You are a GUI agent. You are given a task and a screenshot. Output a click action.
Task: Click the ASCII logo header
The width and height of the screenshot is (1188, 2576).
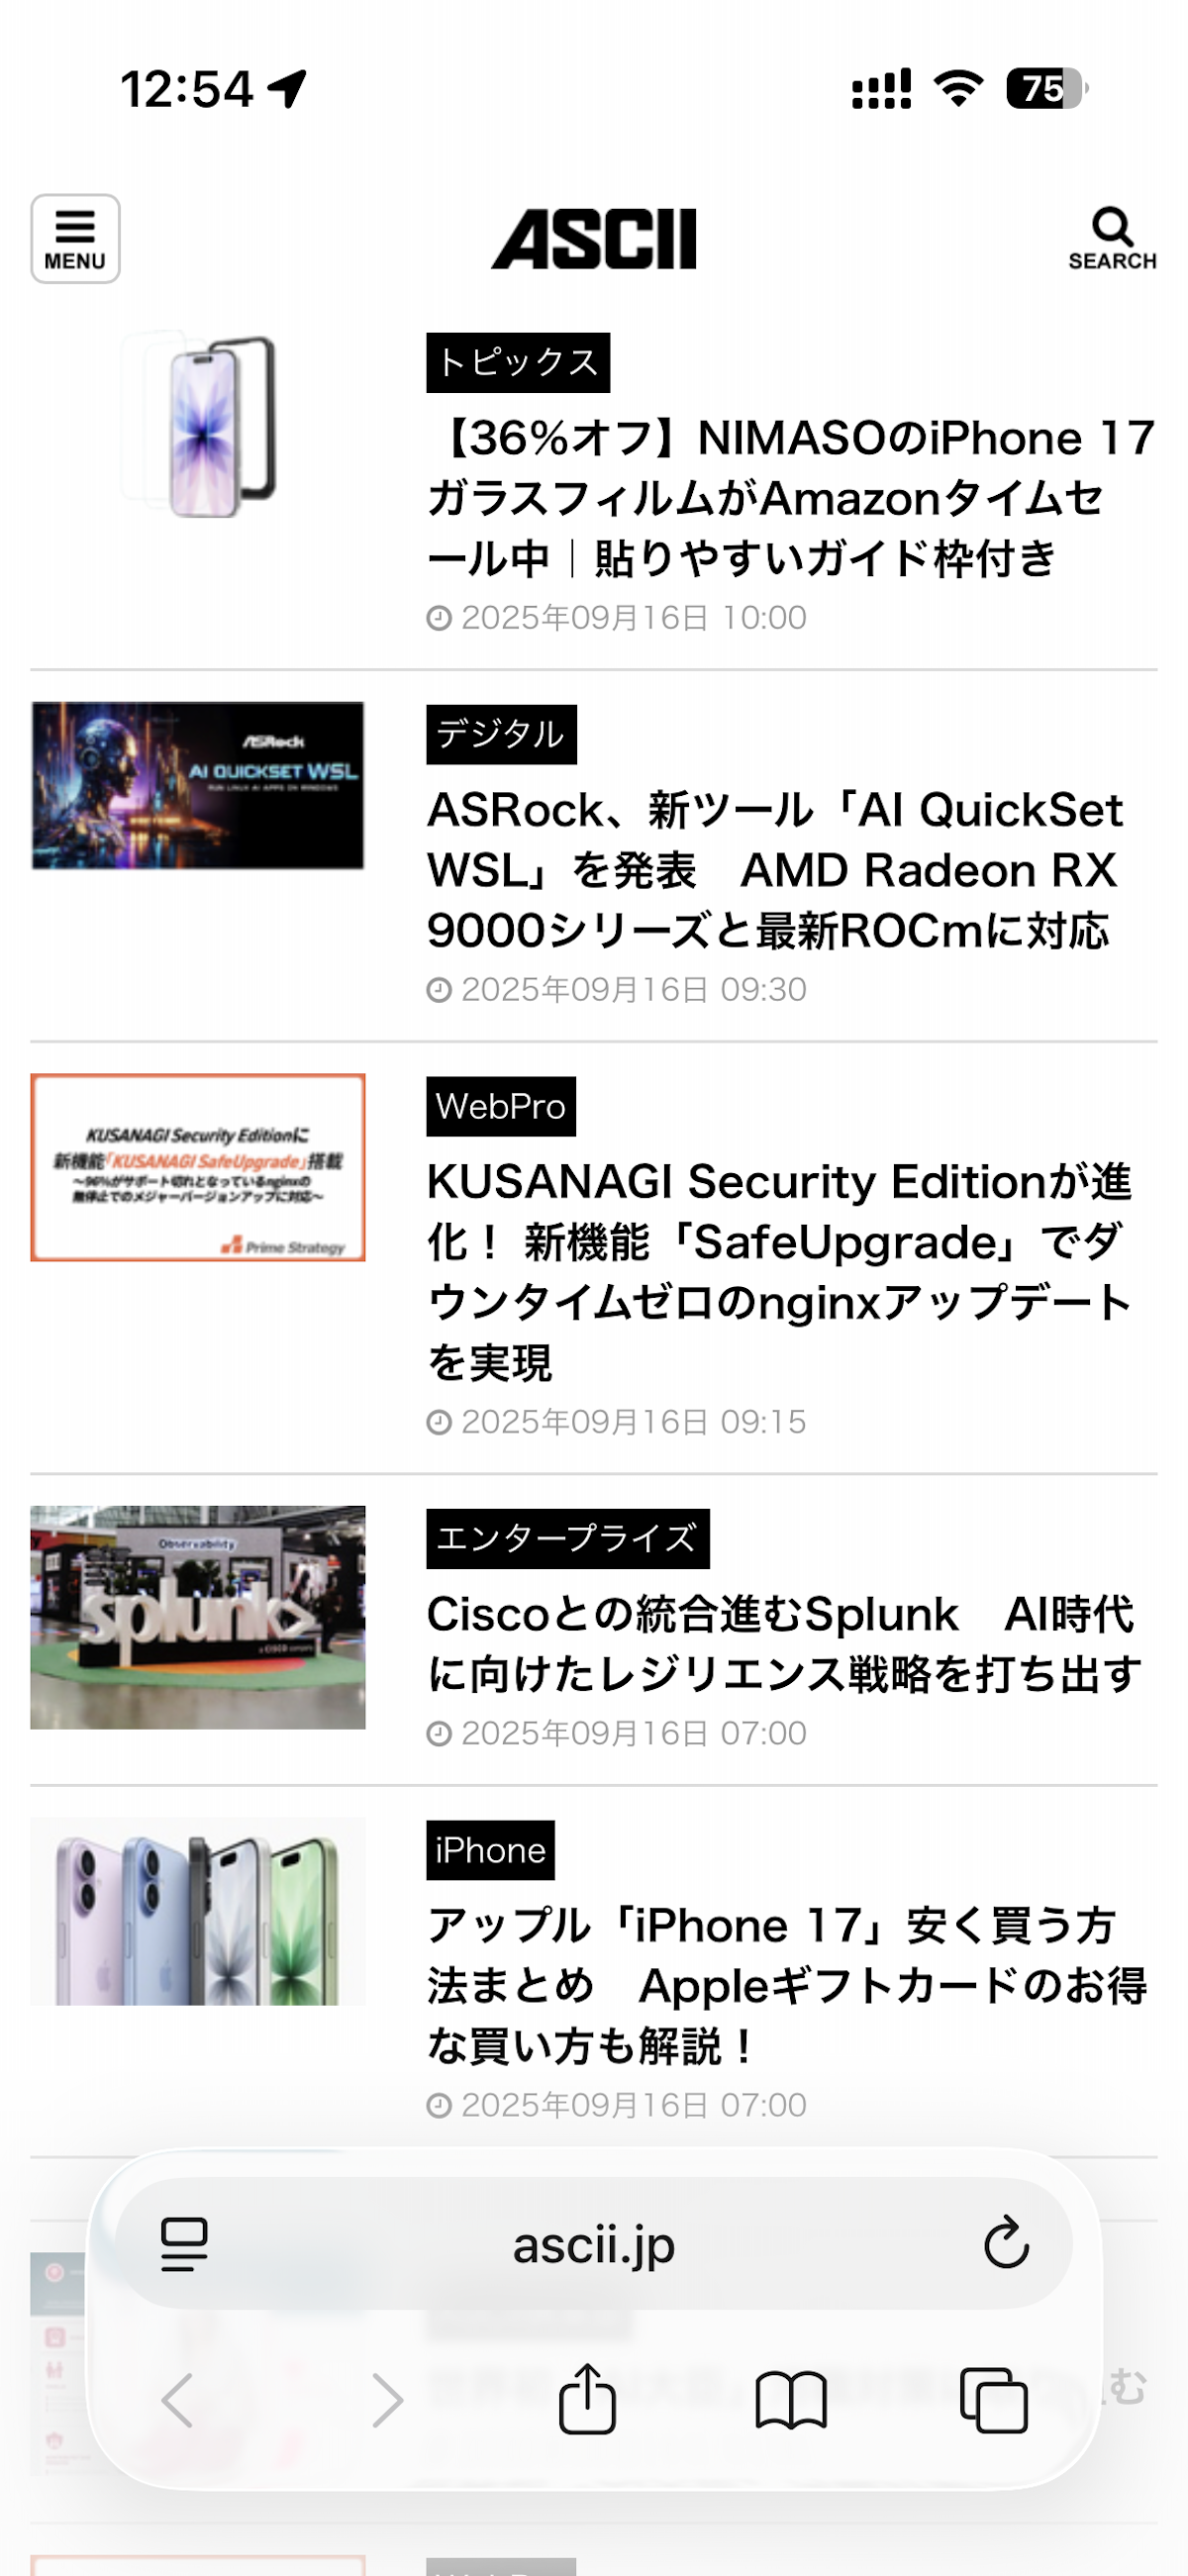[x=594, y=239]
